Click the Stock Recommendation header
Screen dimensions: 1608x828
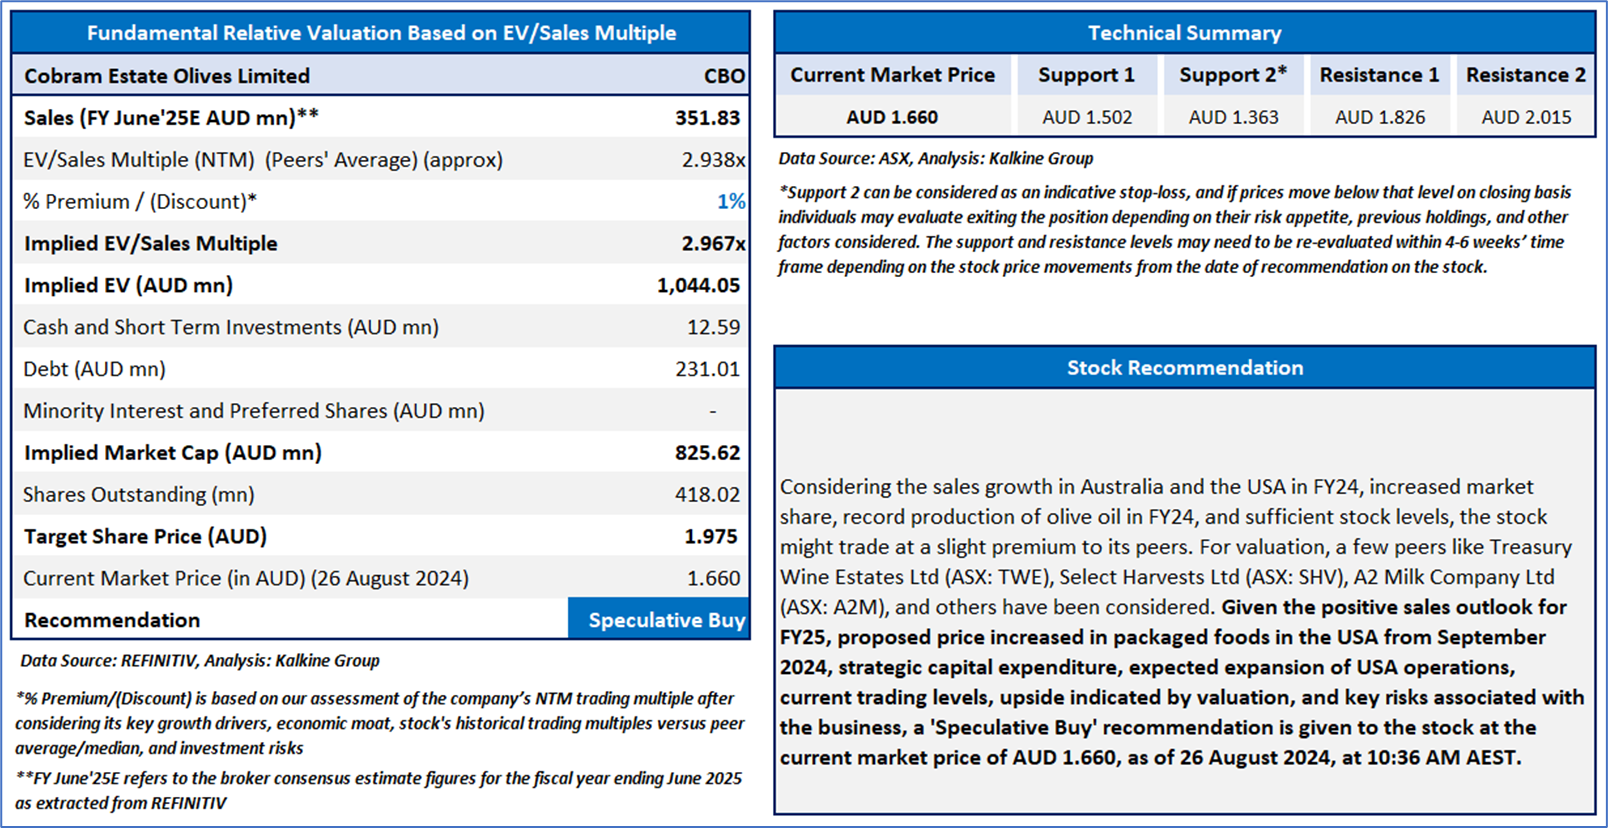[x=1184, y=368]
